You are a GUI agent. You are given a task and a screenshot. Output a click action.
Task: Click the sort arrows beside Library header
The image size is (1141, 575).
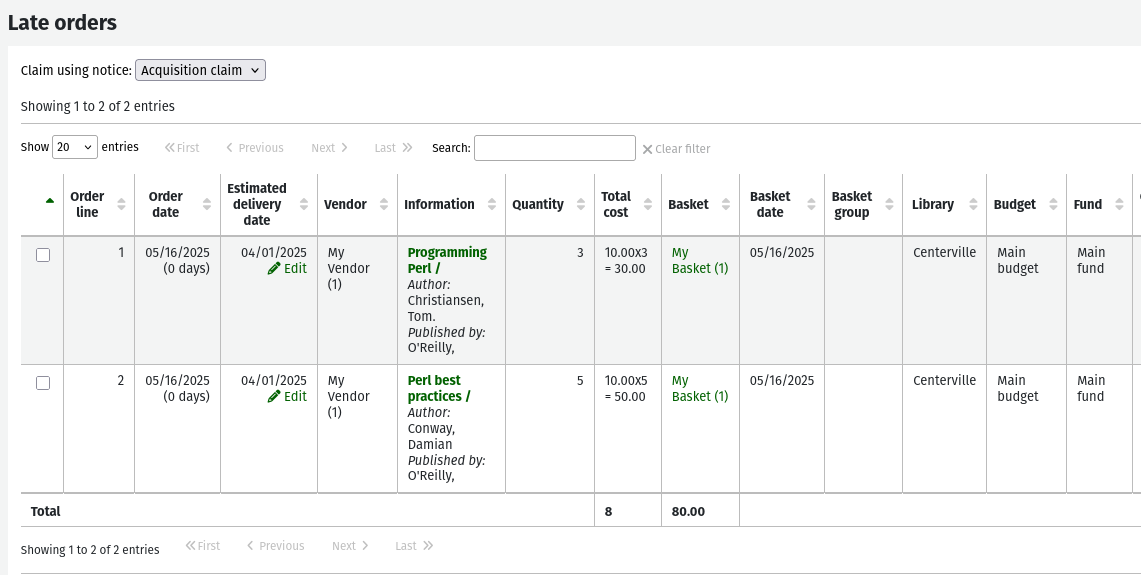tap(973, 204)
